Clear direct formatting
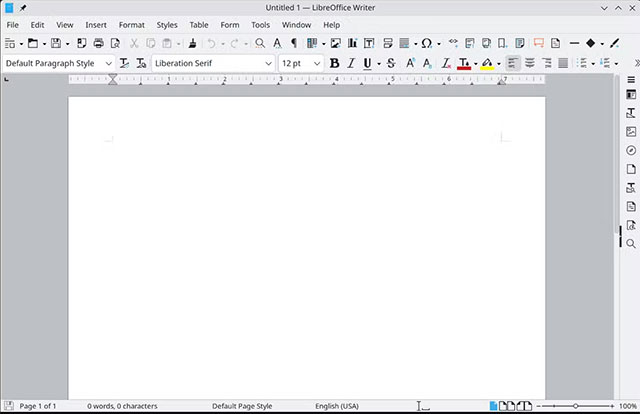The height and width of the screenshot is (414, 640). pos(446,63)
